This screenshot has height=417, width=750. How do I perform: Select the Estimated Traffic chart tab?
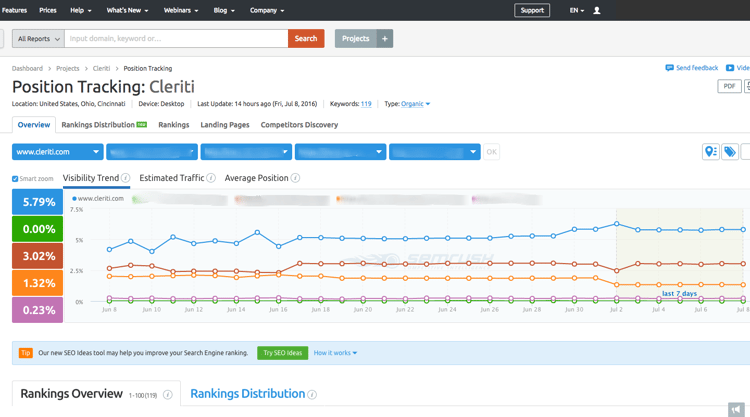[172, 178]
